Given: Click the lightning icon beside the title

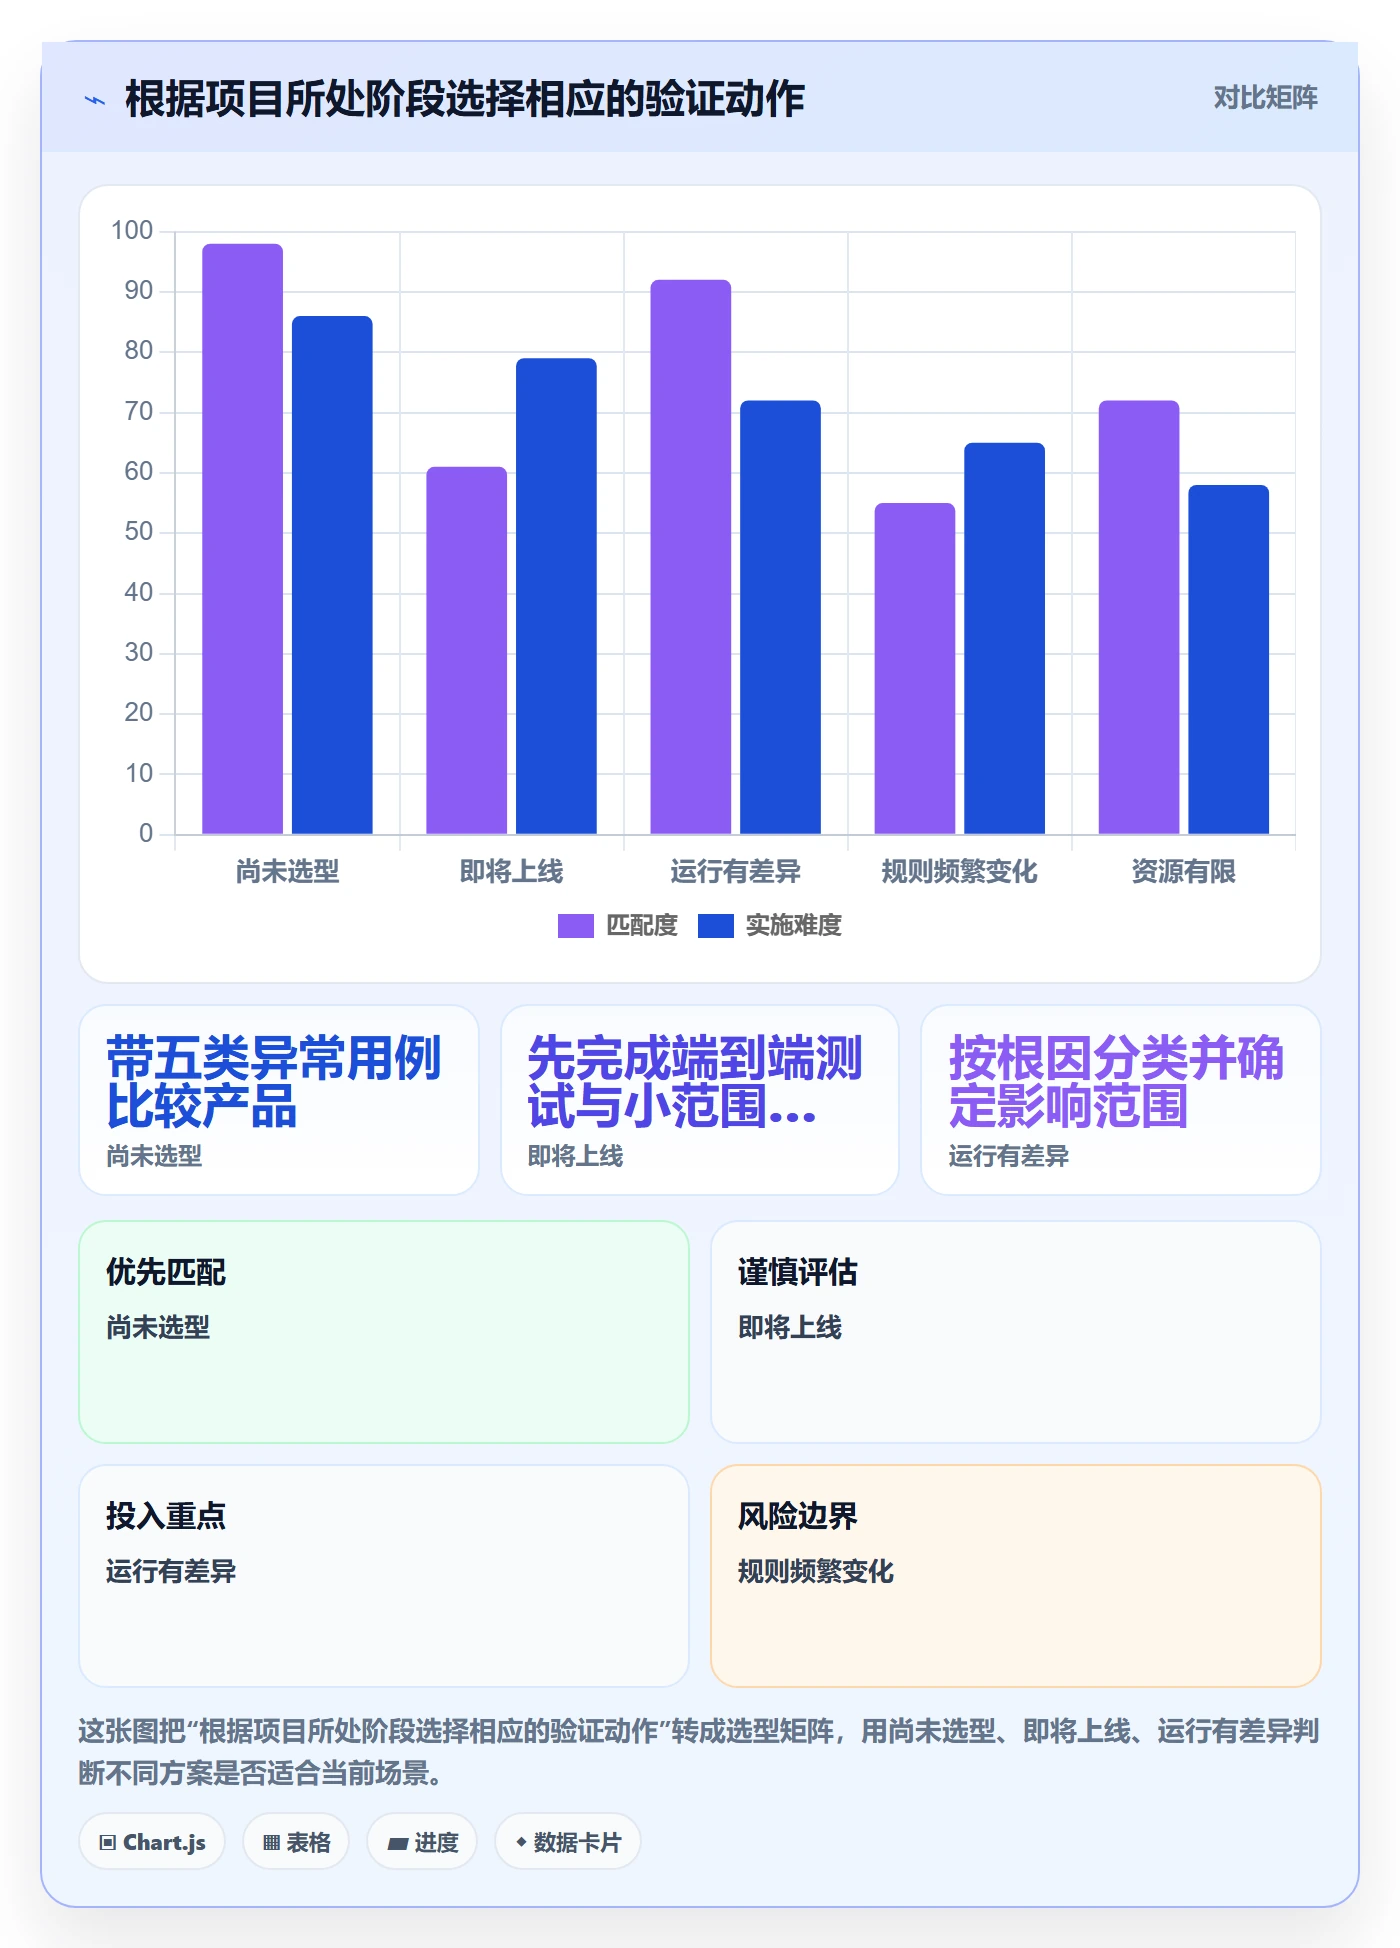Looking at the screenshot, I should point(95,100).
